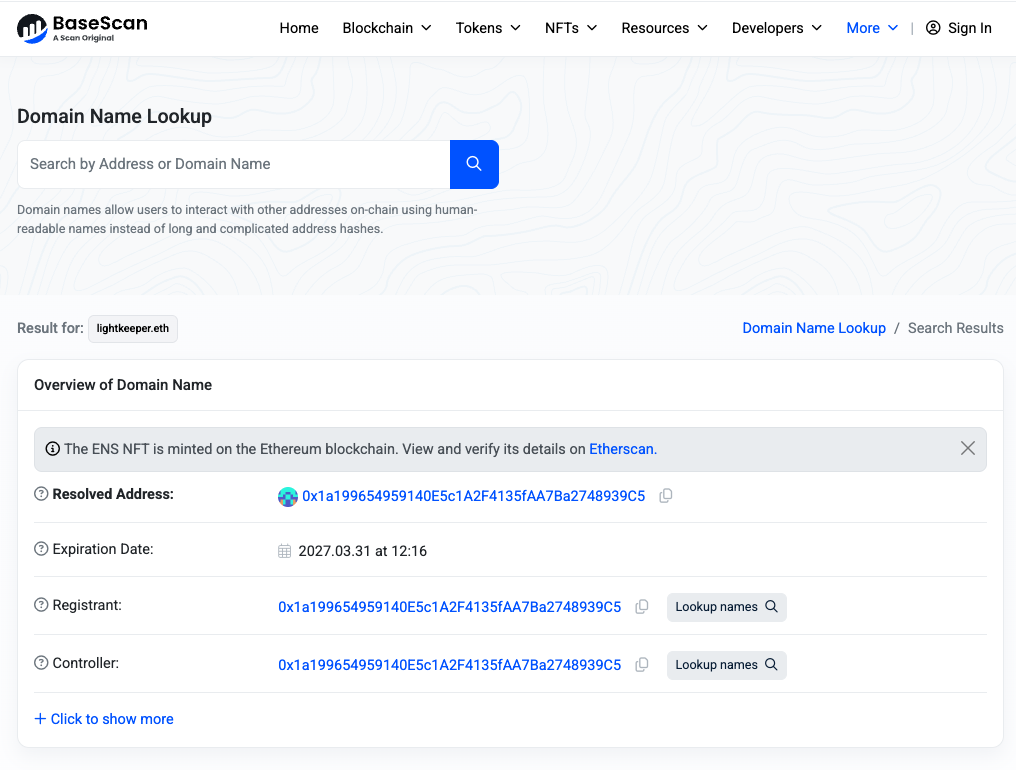Click Lookup names for Registrant
Screen dimensions: 1016x770
726,607
